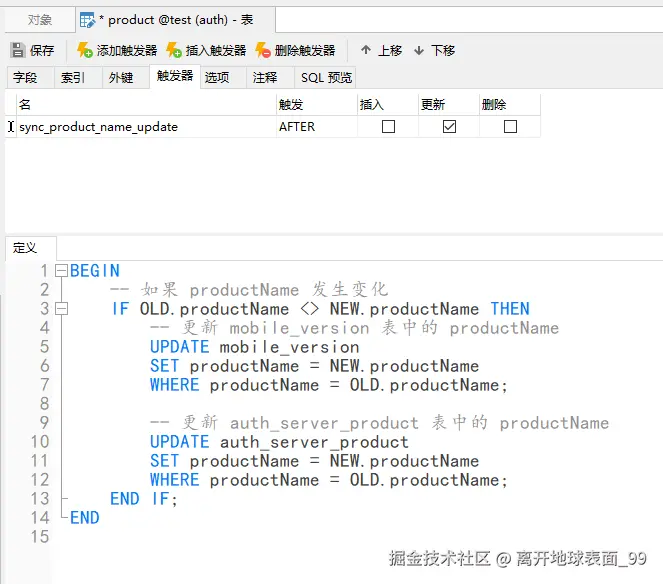Click the THEN keyword on line 3

click(510, 309)
